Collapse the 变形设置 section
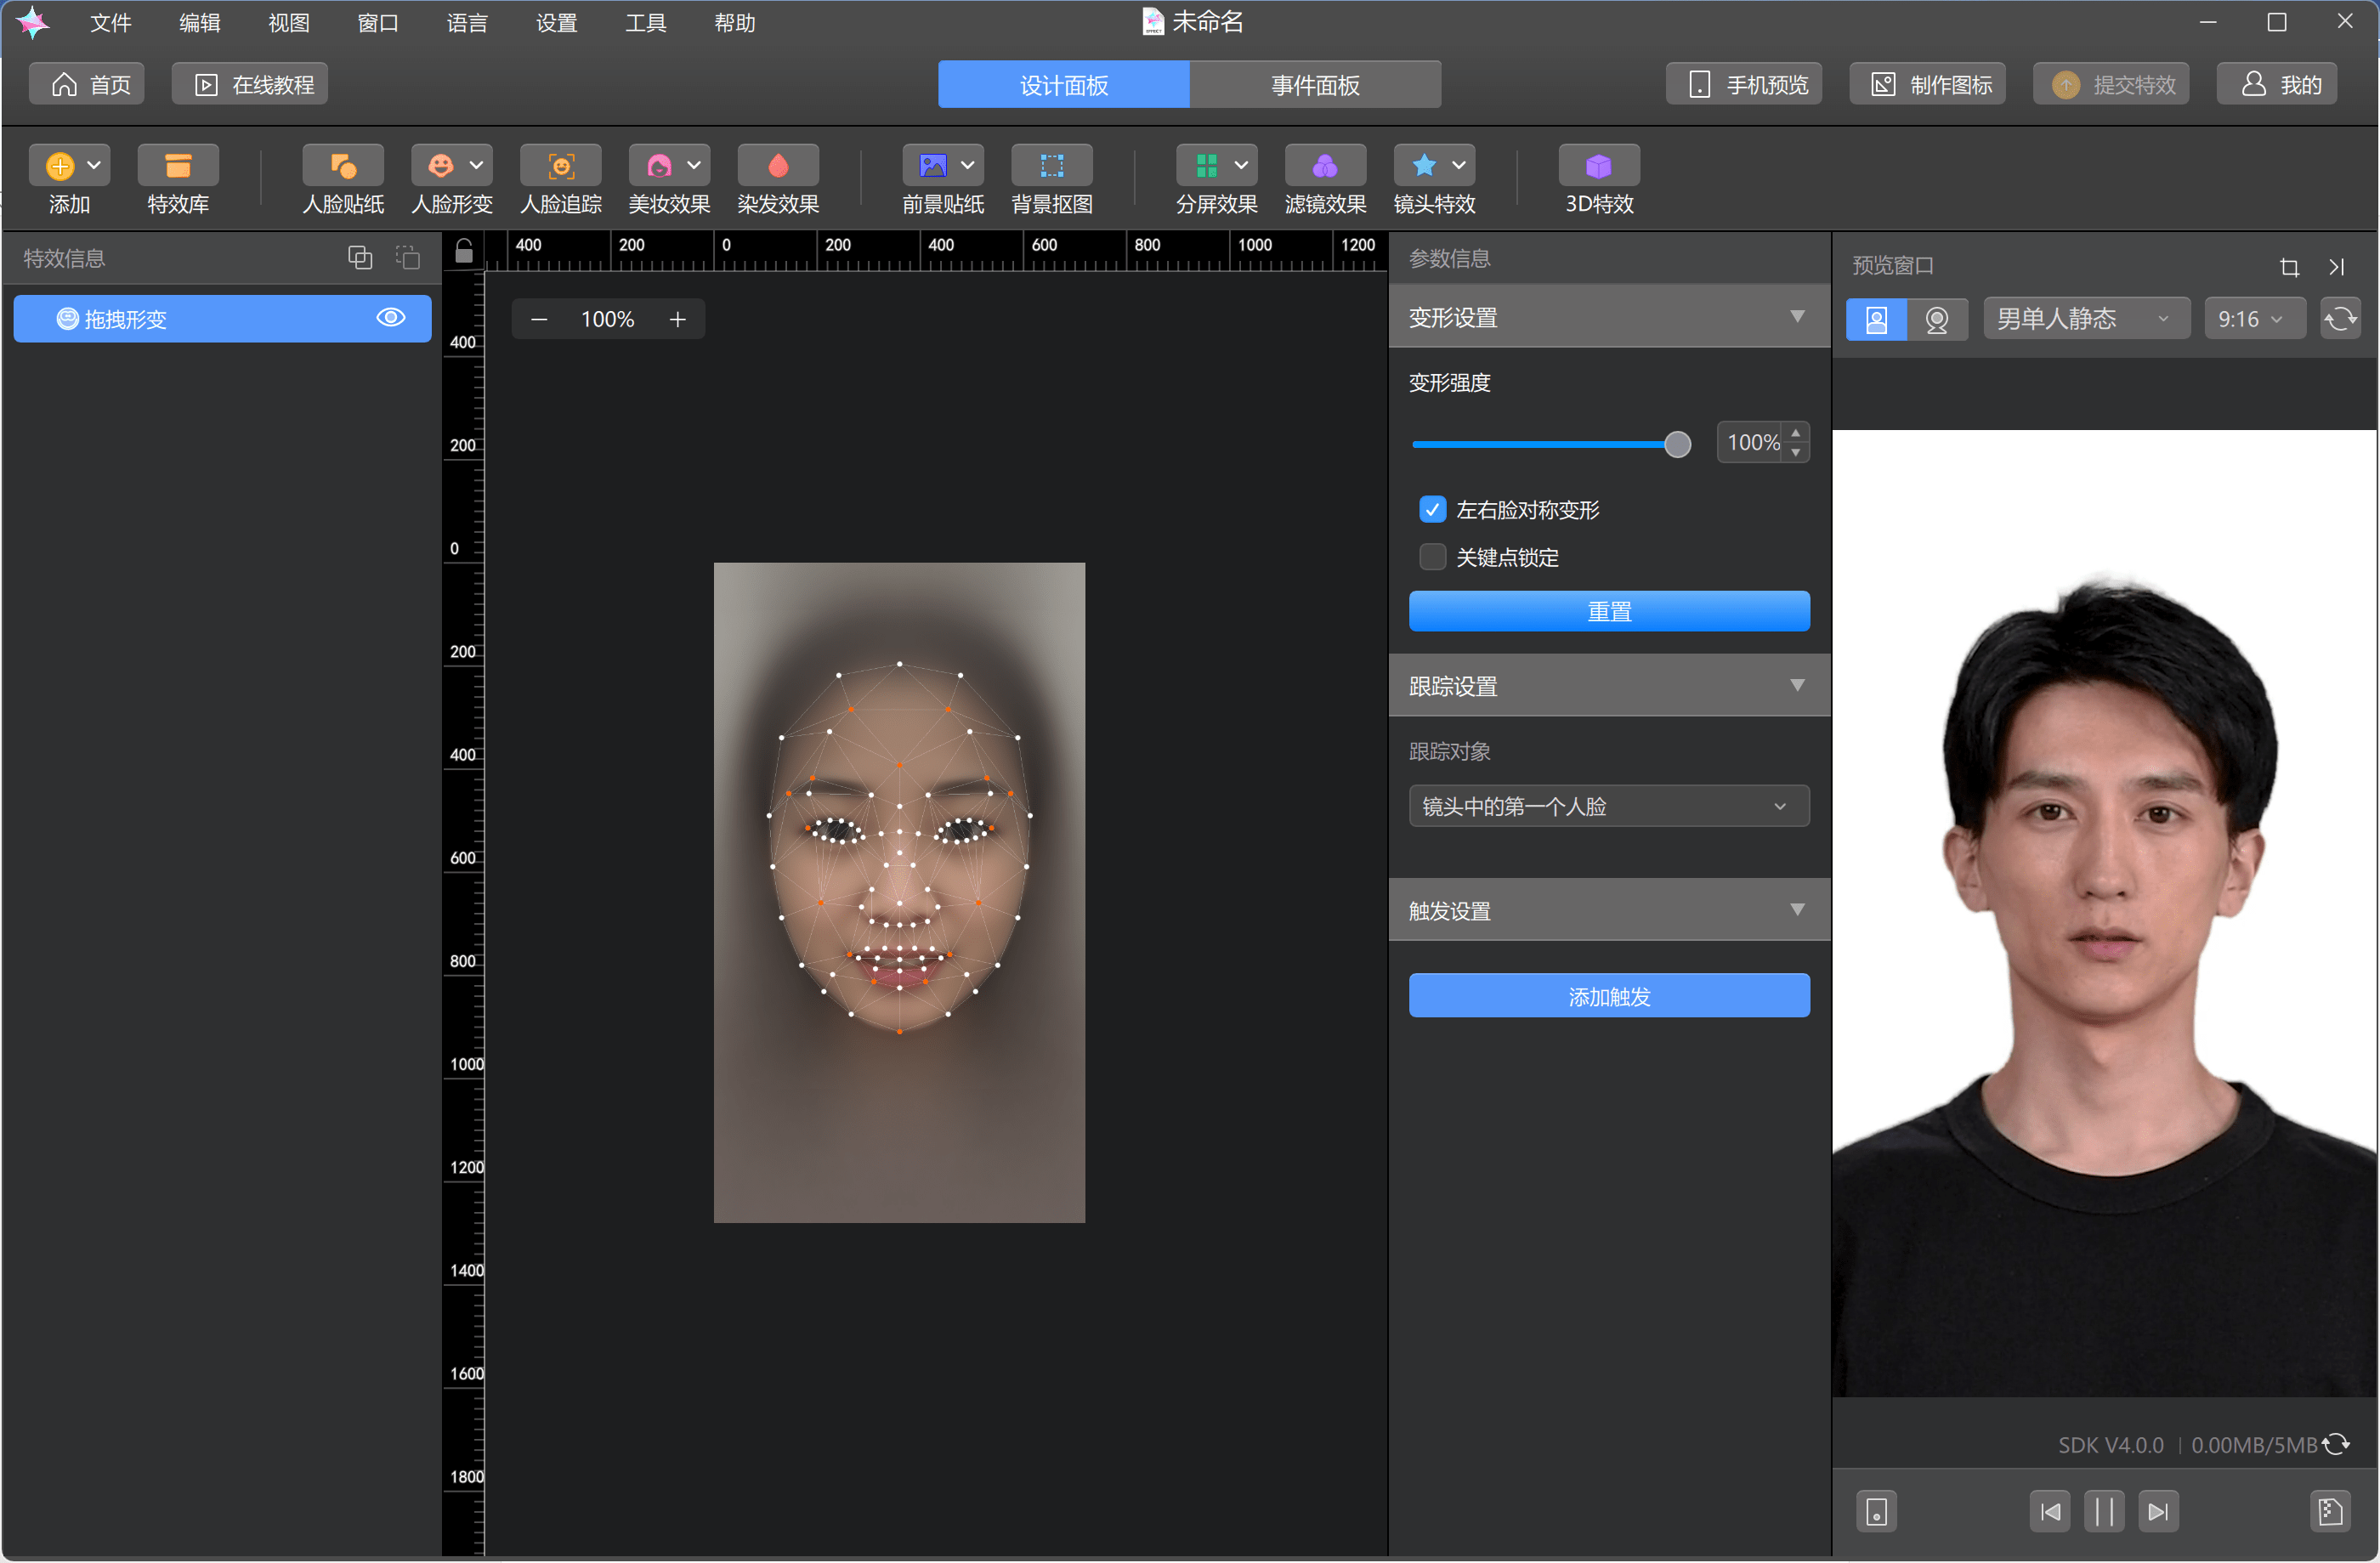The height and width of the screenshot is (1563, 2380). [1796, 317]
